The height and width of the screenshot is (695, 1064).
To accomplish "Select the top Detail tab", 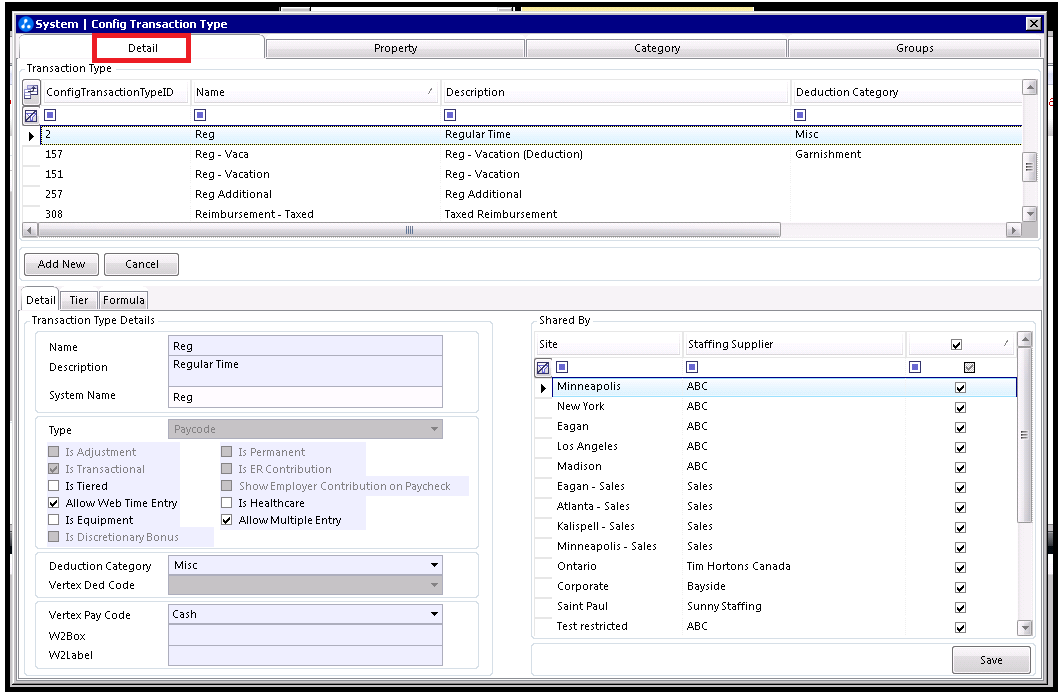I will click(x=142, y=48).
